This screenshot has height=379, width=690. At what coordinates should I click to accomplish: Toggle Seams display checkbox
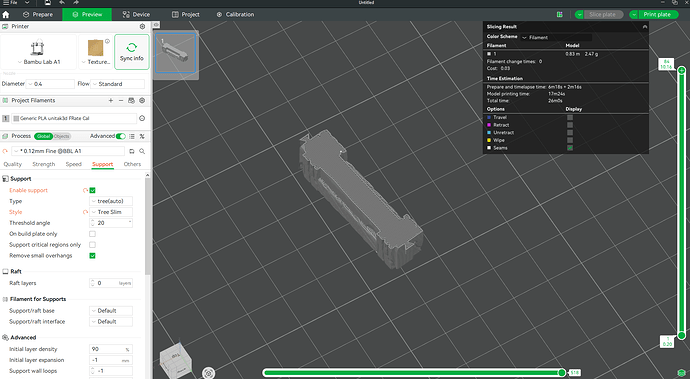(x=570, y=148)
